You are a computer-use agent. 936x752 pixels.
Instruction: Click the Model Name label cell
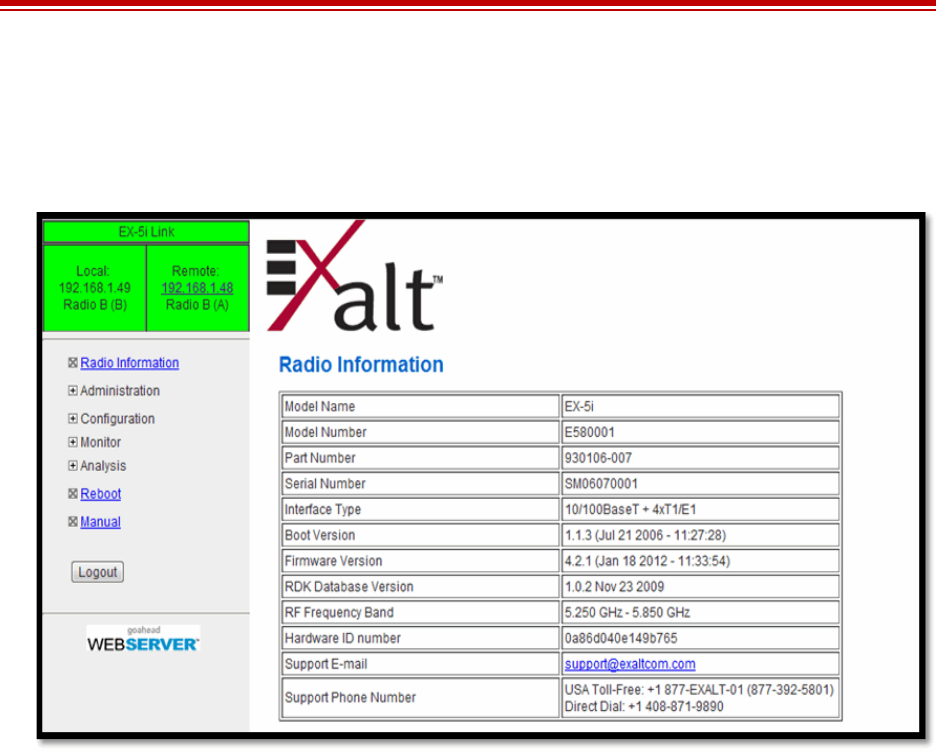[x=420, y=406]
